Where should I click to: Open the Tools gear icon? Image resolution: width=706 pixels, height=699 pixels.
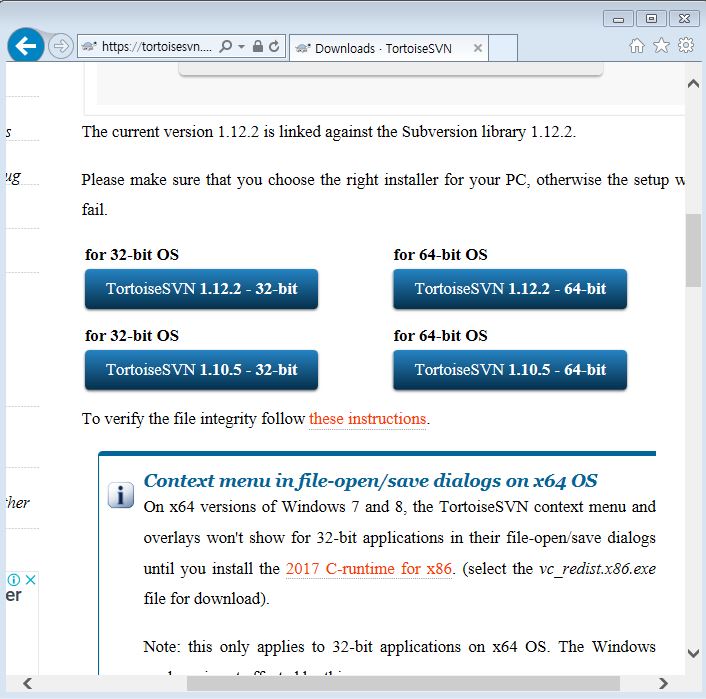coord(686,45)
